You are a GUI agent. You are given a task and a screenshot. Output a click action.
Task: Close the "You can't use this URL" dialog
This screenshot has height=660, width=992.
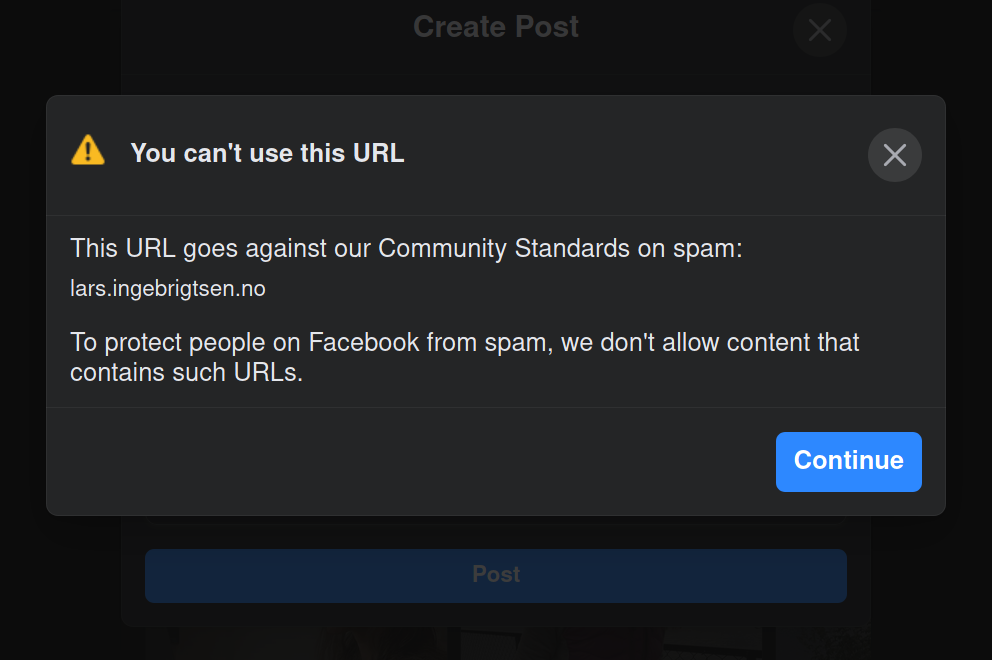coord(895,155)
